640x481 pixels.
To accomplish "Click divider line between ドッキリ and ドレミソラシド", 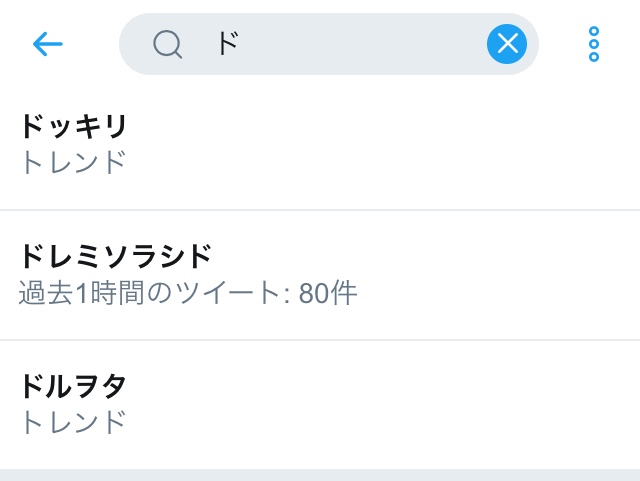I will 320,210.
